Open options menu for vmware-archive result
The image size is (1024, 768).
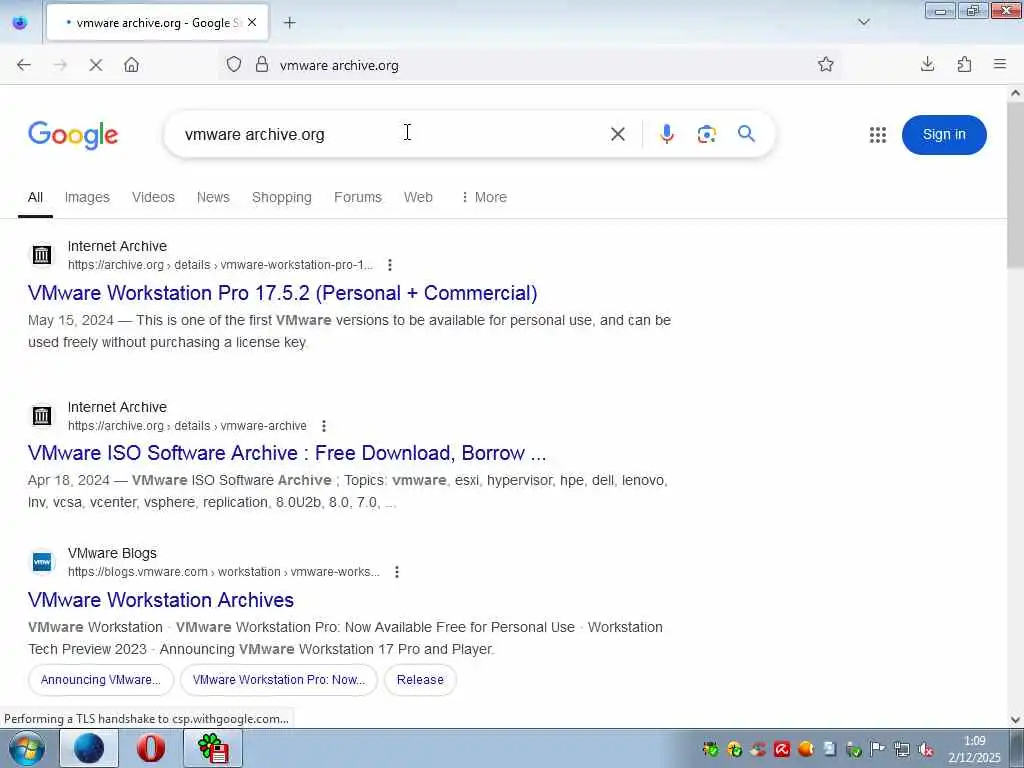click(x=324, y=426)
